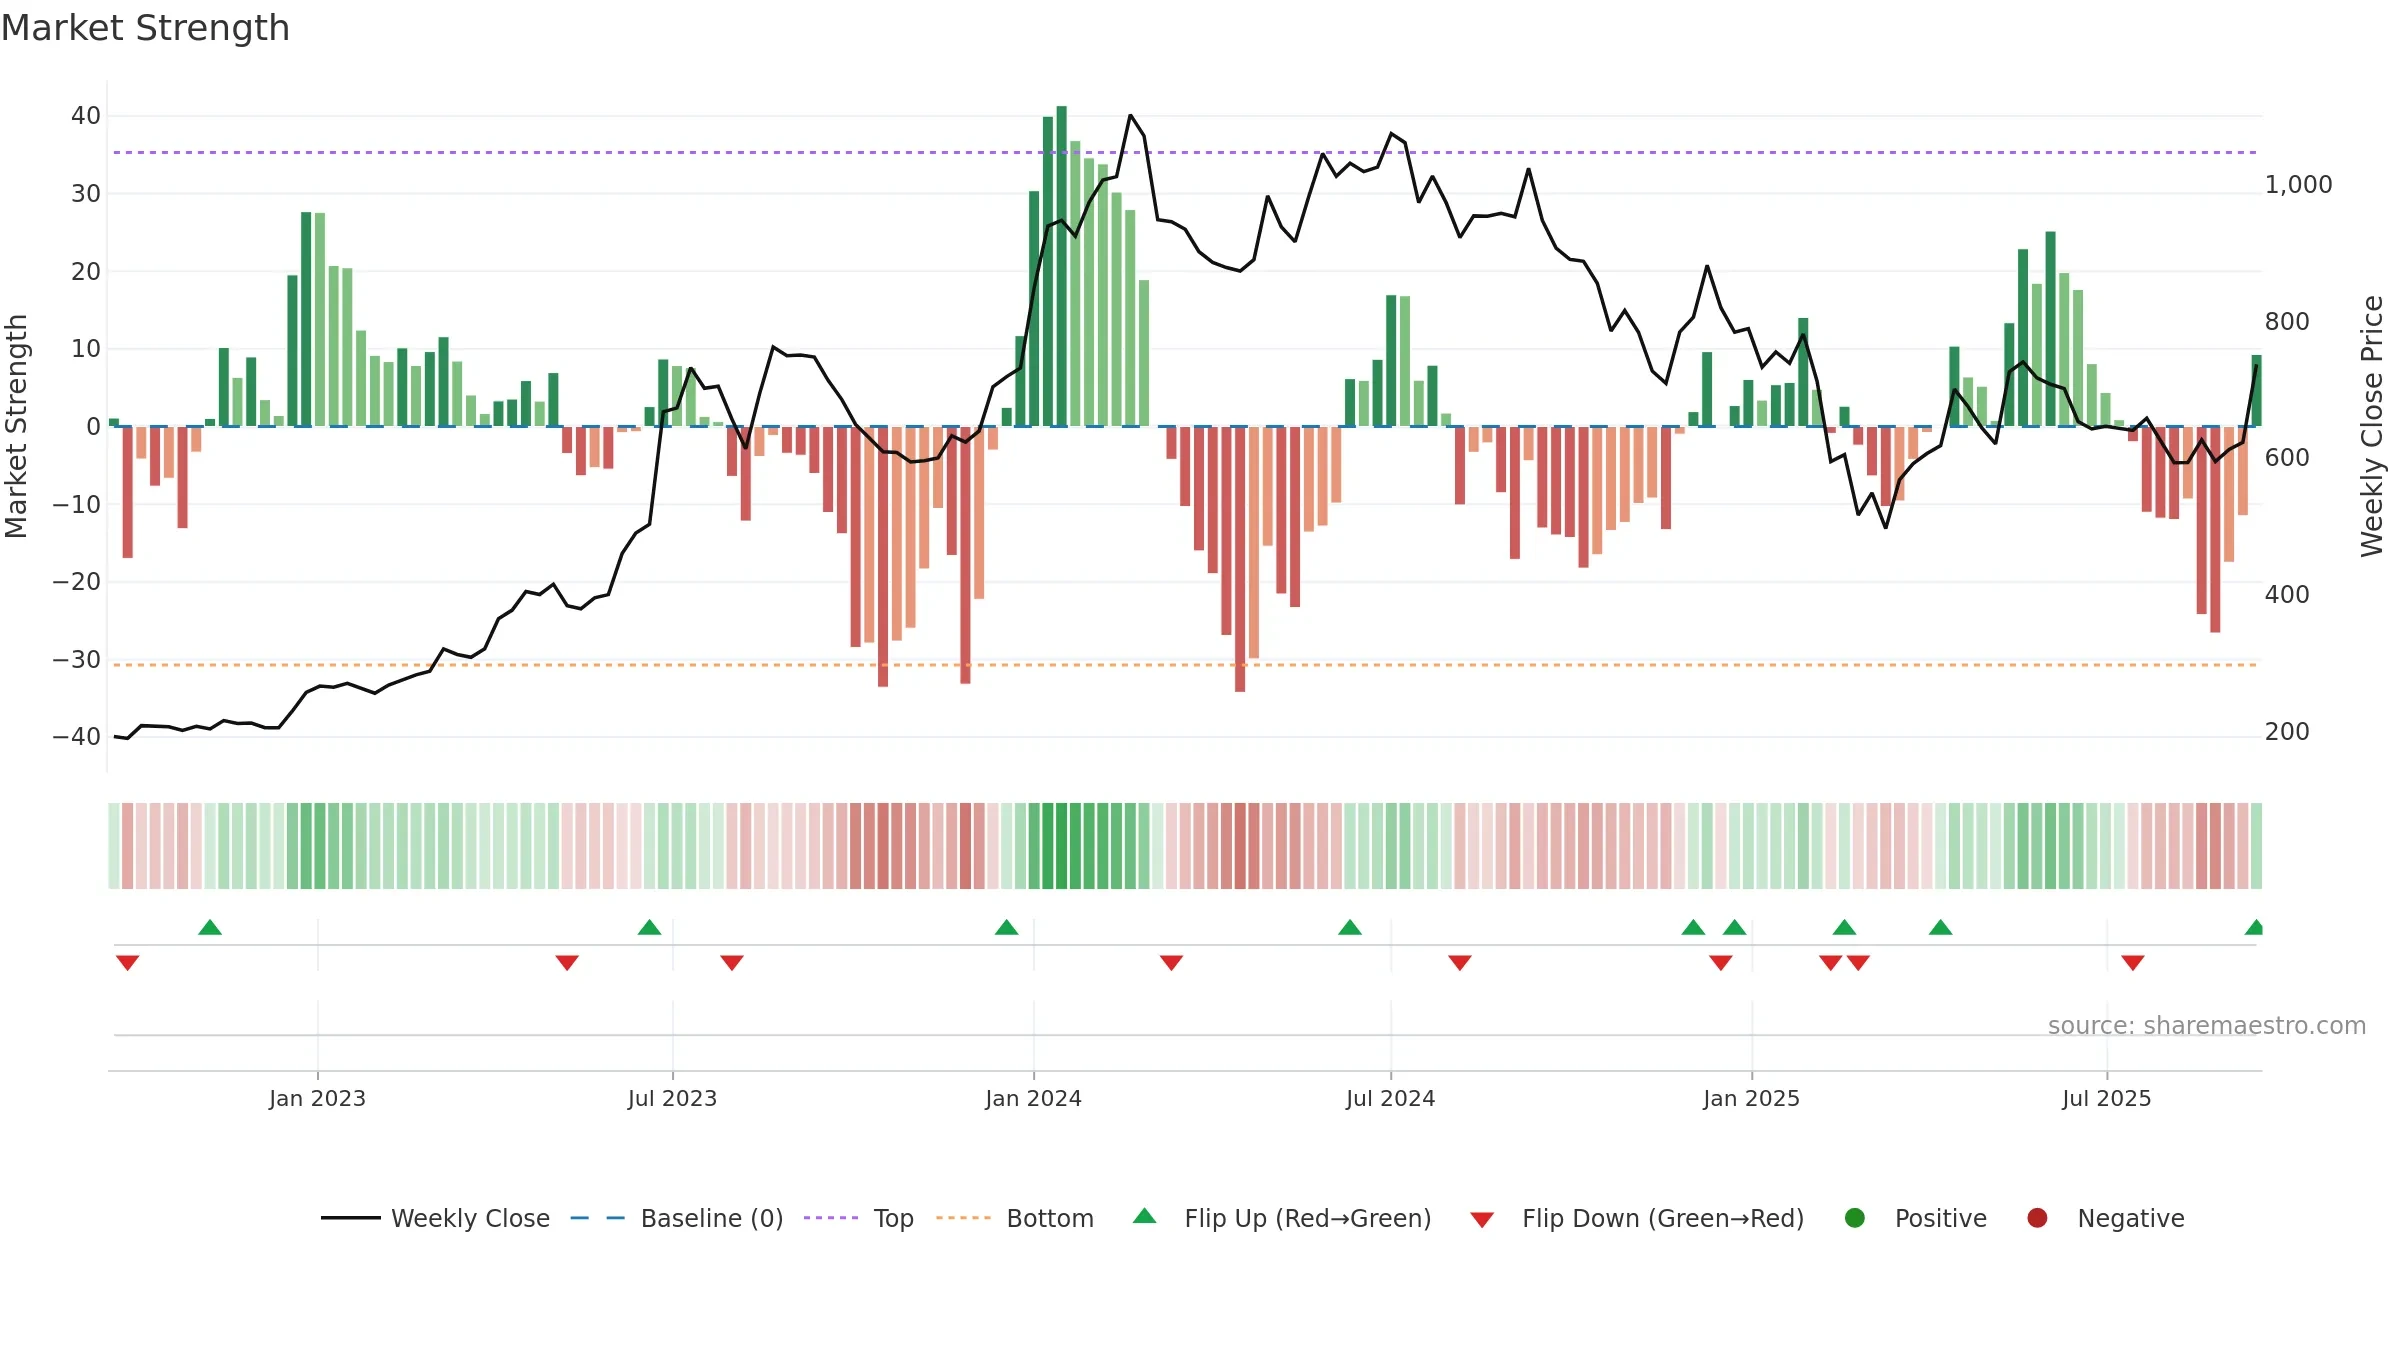Click the −40 tick on left axis
This screenshot has width=2400, height=1350.
77,737
